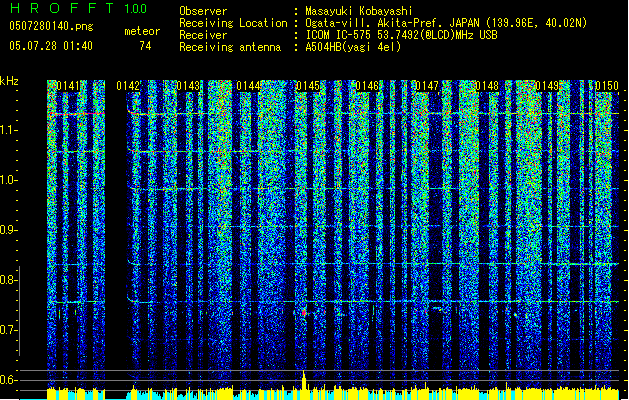Click the 1.1 frequency axis label

point(9,130)
